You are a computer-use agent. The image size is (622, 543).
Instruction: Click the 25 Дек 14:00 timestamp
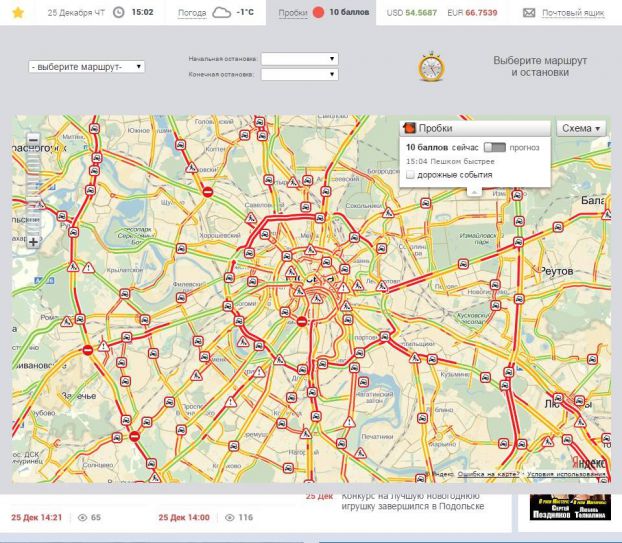click(x=184, y=517)
